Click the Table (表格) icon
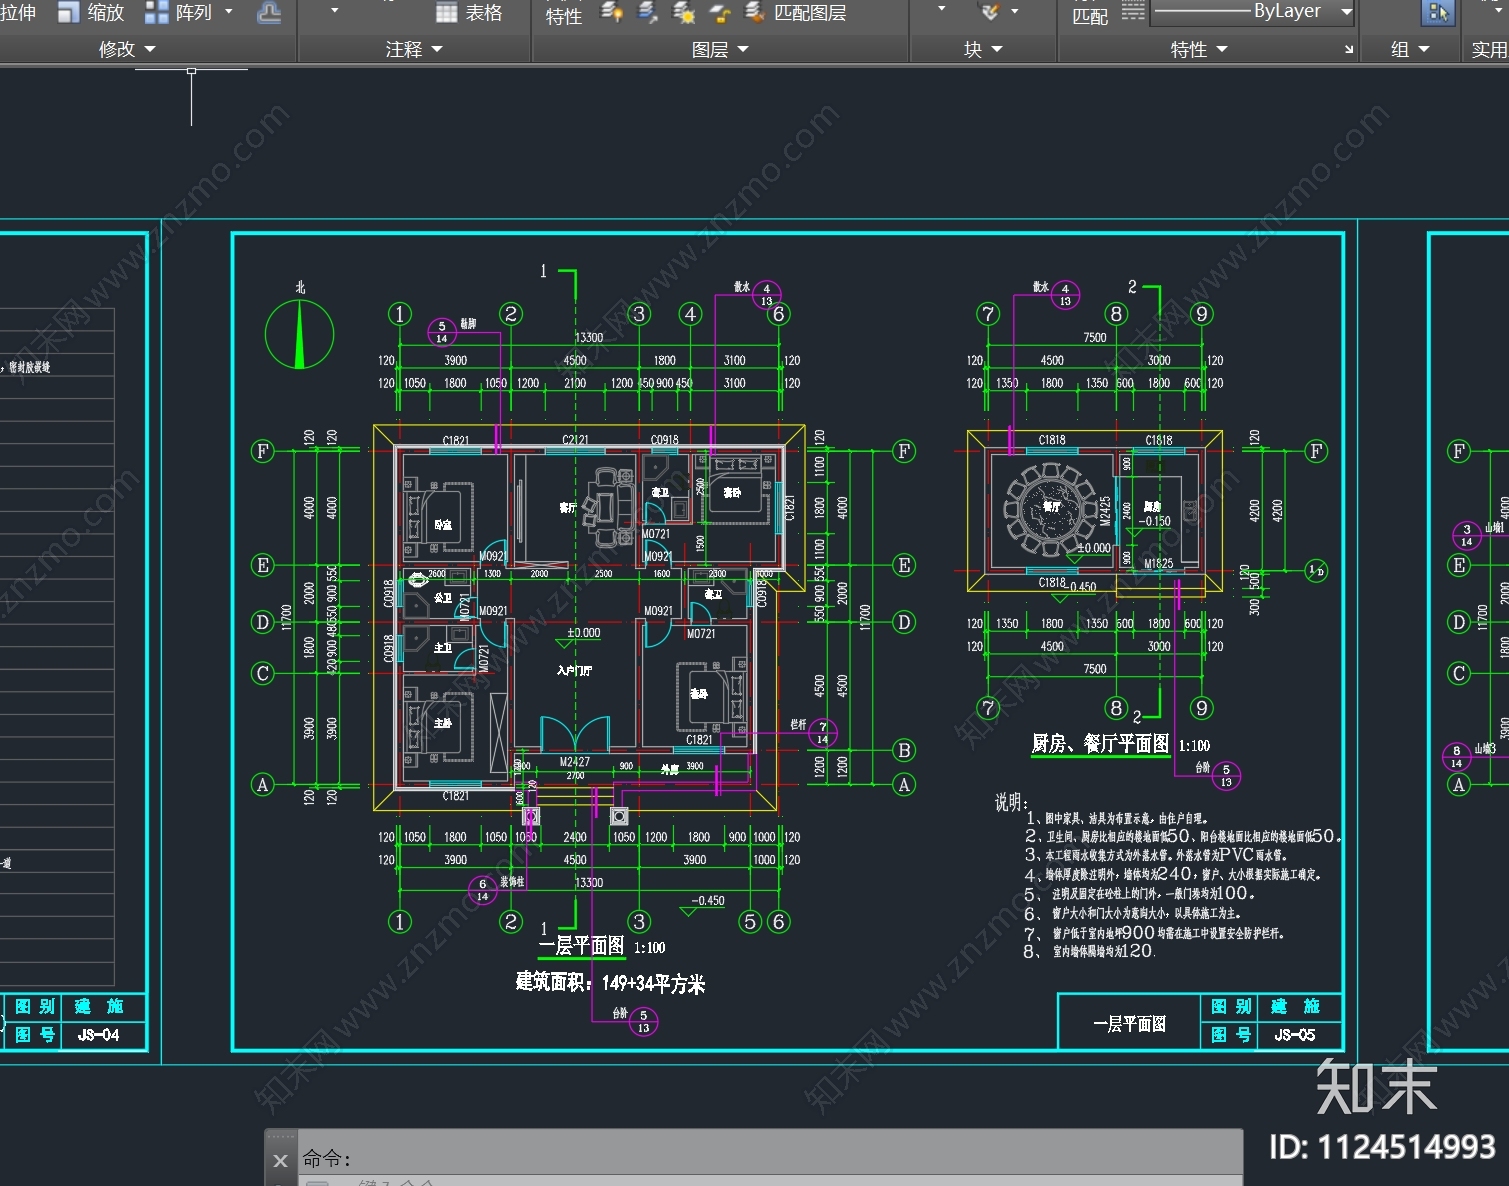The width and height of the screenshot is (1509, 1186). pos(447,12)
